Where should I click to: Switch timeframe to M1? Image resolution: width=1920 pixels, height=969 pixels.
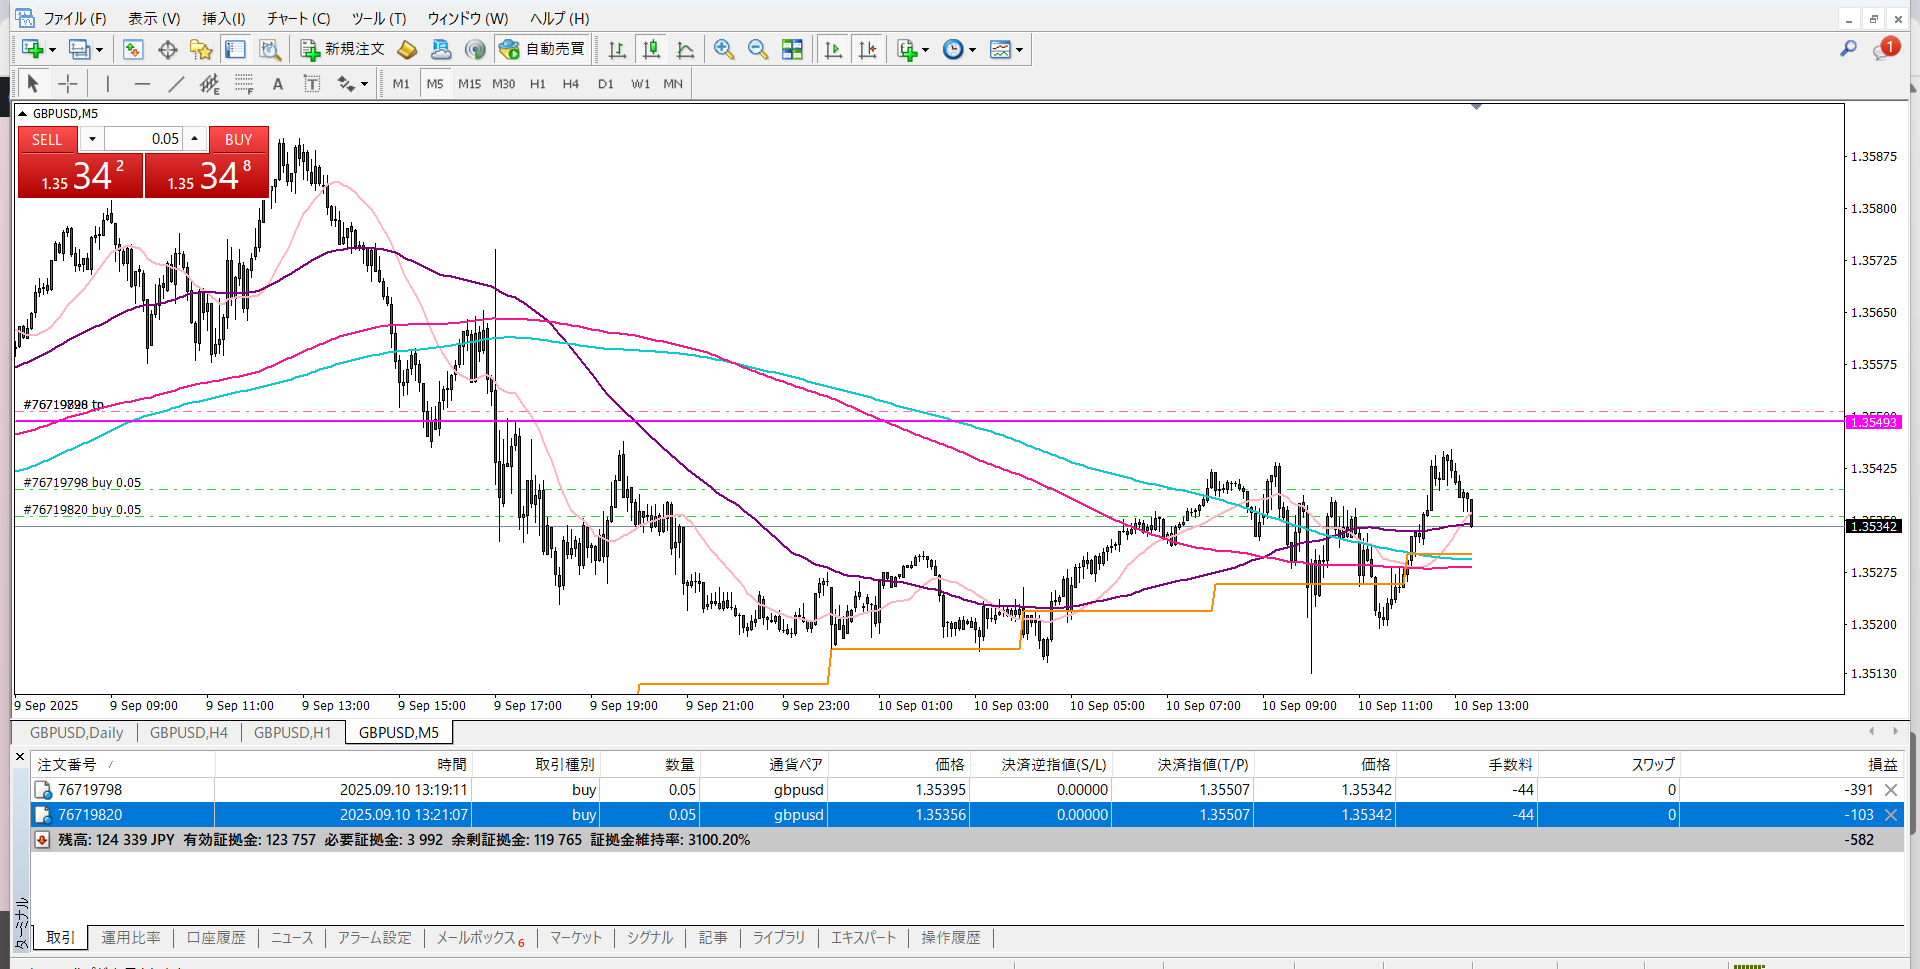click(401, 84)
